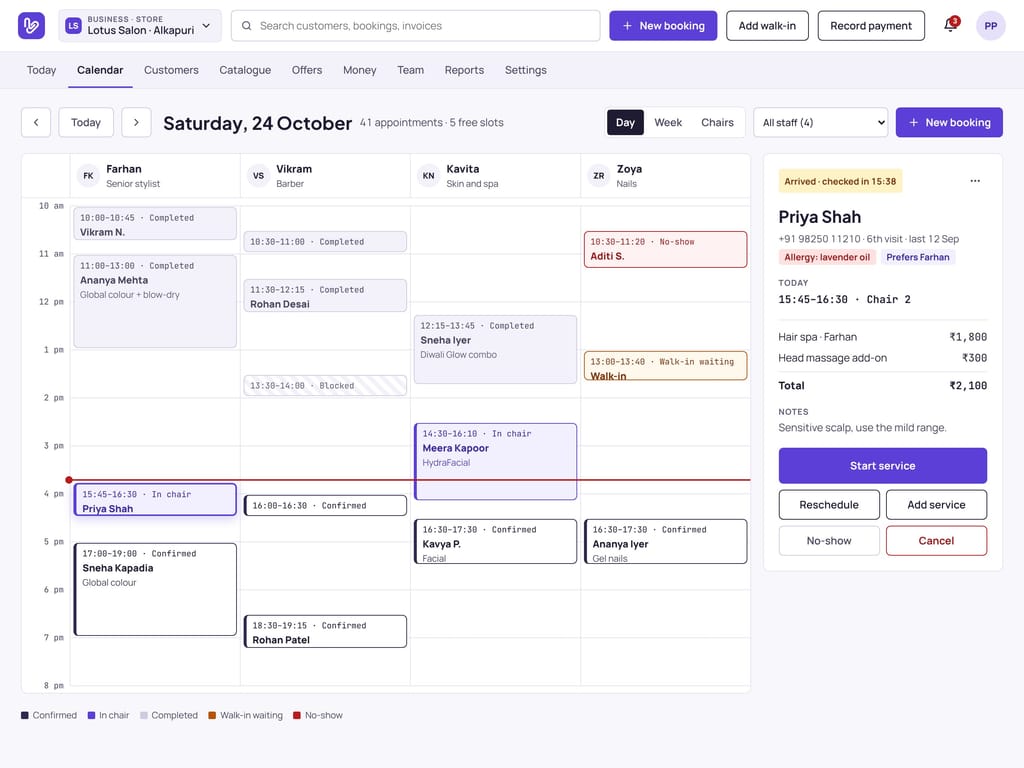Click the Add service button

coord(936,505)
